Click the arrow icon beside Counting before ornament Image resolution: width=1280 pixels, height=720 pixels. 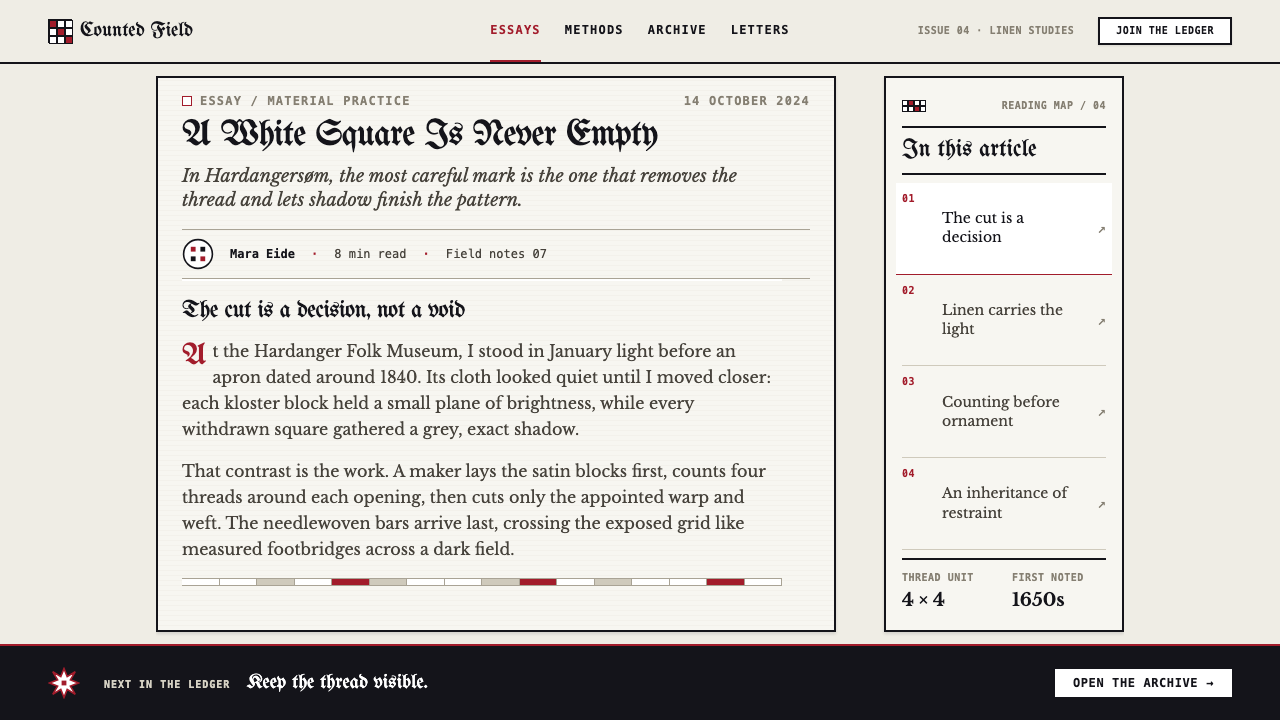(1101, 412)
